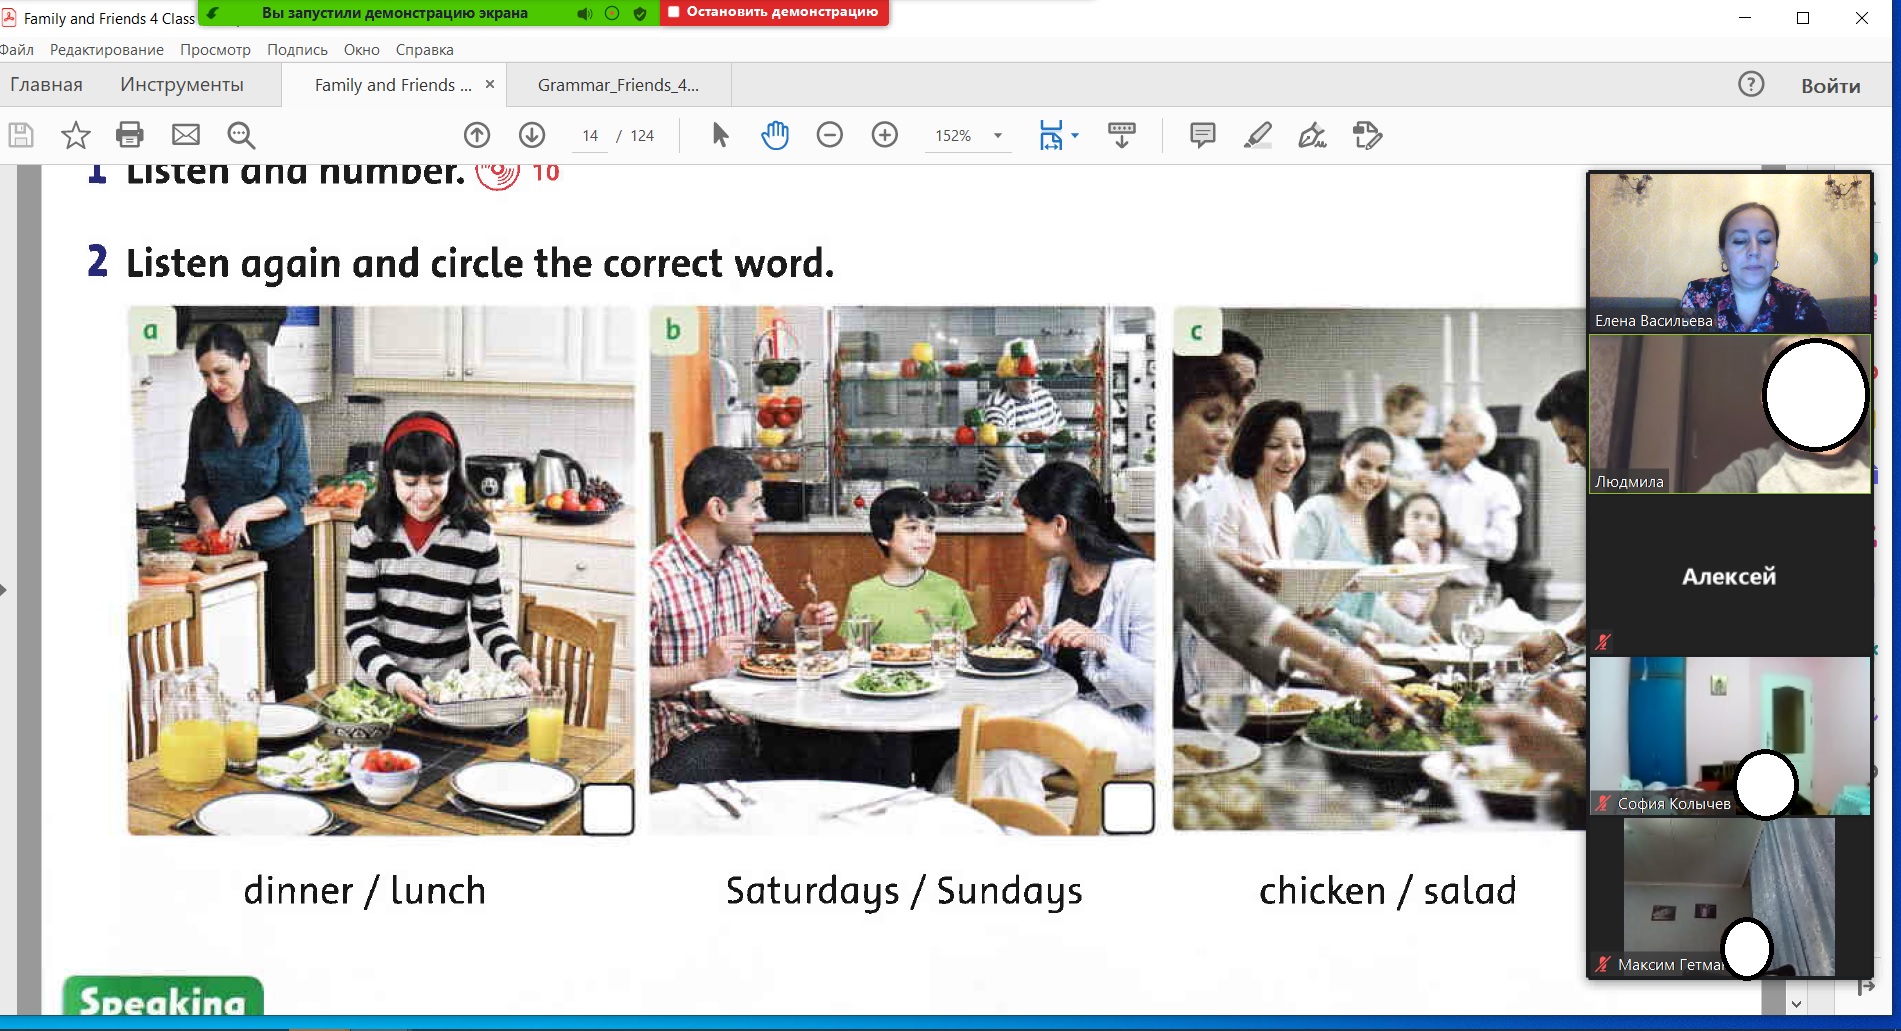Switch to the Grammar_Friends_4 tab
The image size is (1901, 1031).
tap(618, 85)
